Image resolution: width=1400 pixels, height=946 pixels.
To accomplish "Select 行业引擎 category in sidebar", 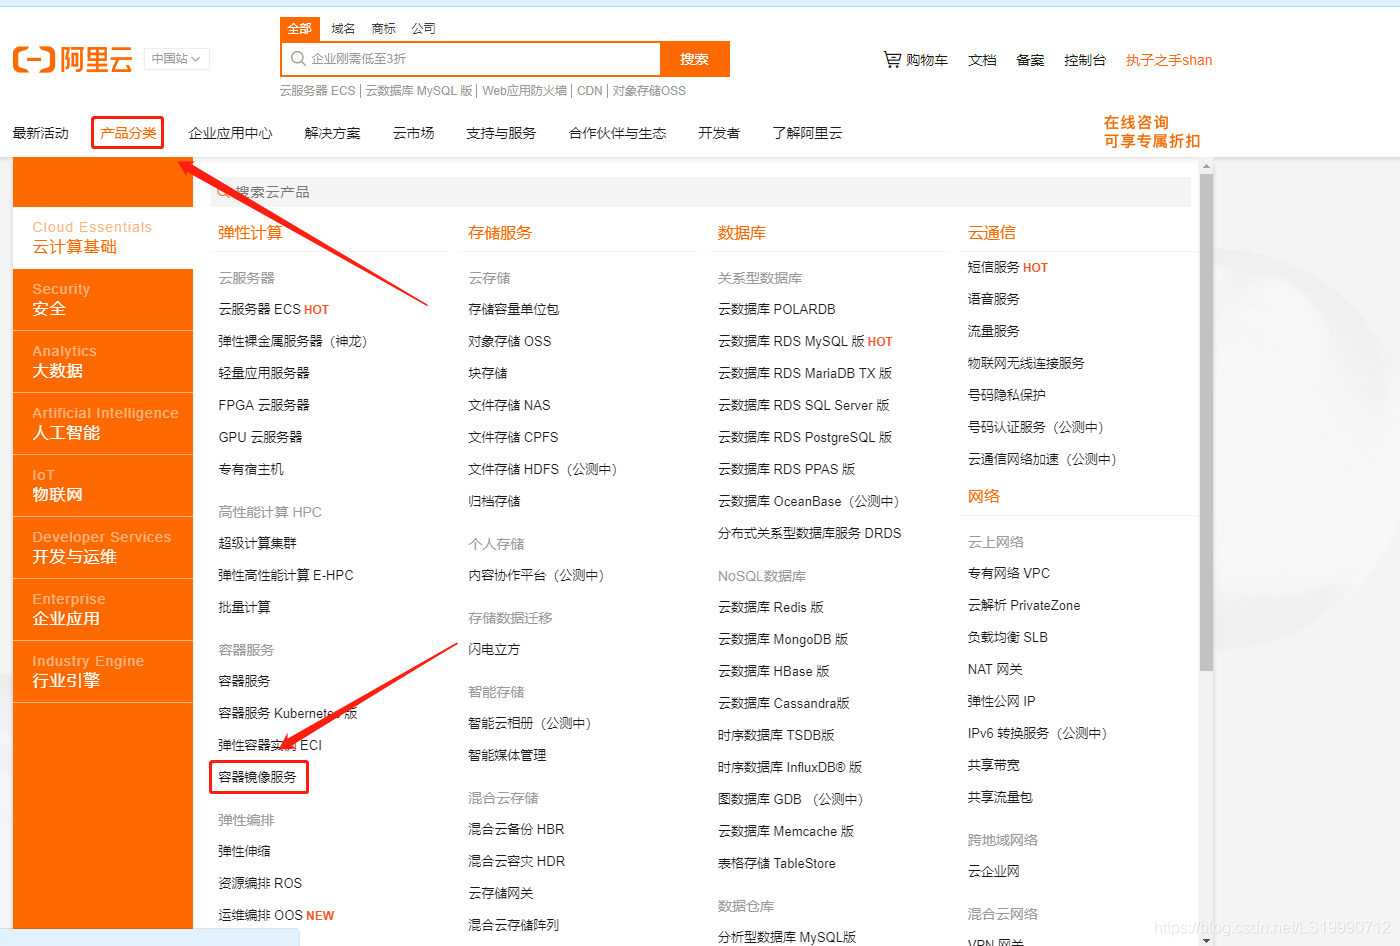I will [103, 671].
